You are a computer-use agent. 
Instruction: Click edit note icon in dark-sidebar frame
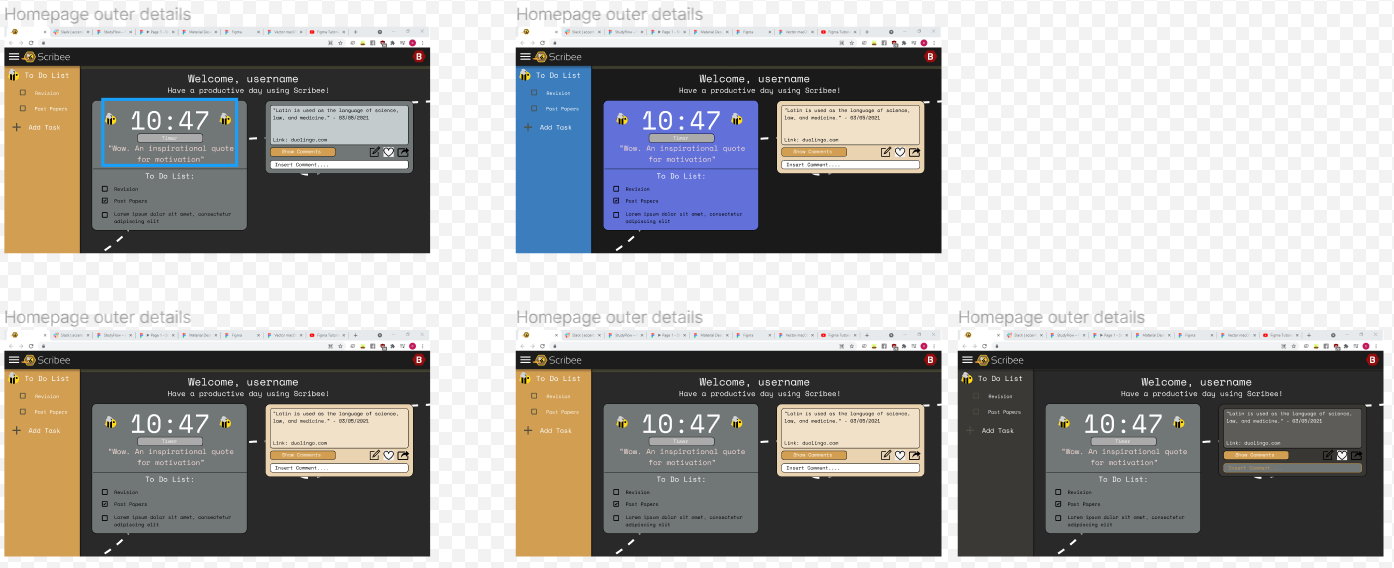1328,455
